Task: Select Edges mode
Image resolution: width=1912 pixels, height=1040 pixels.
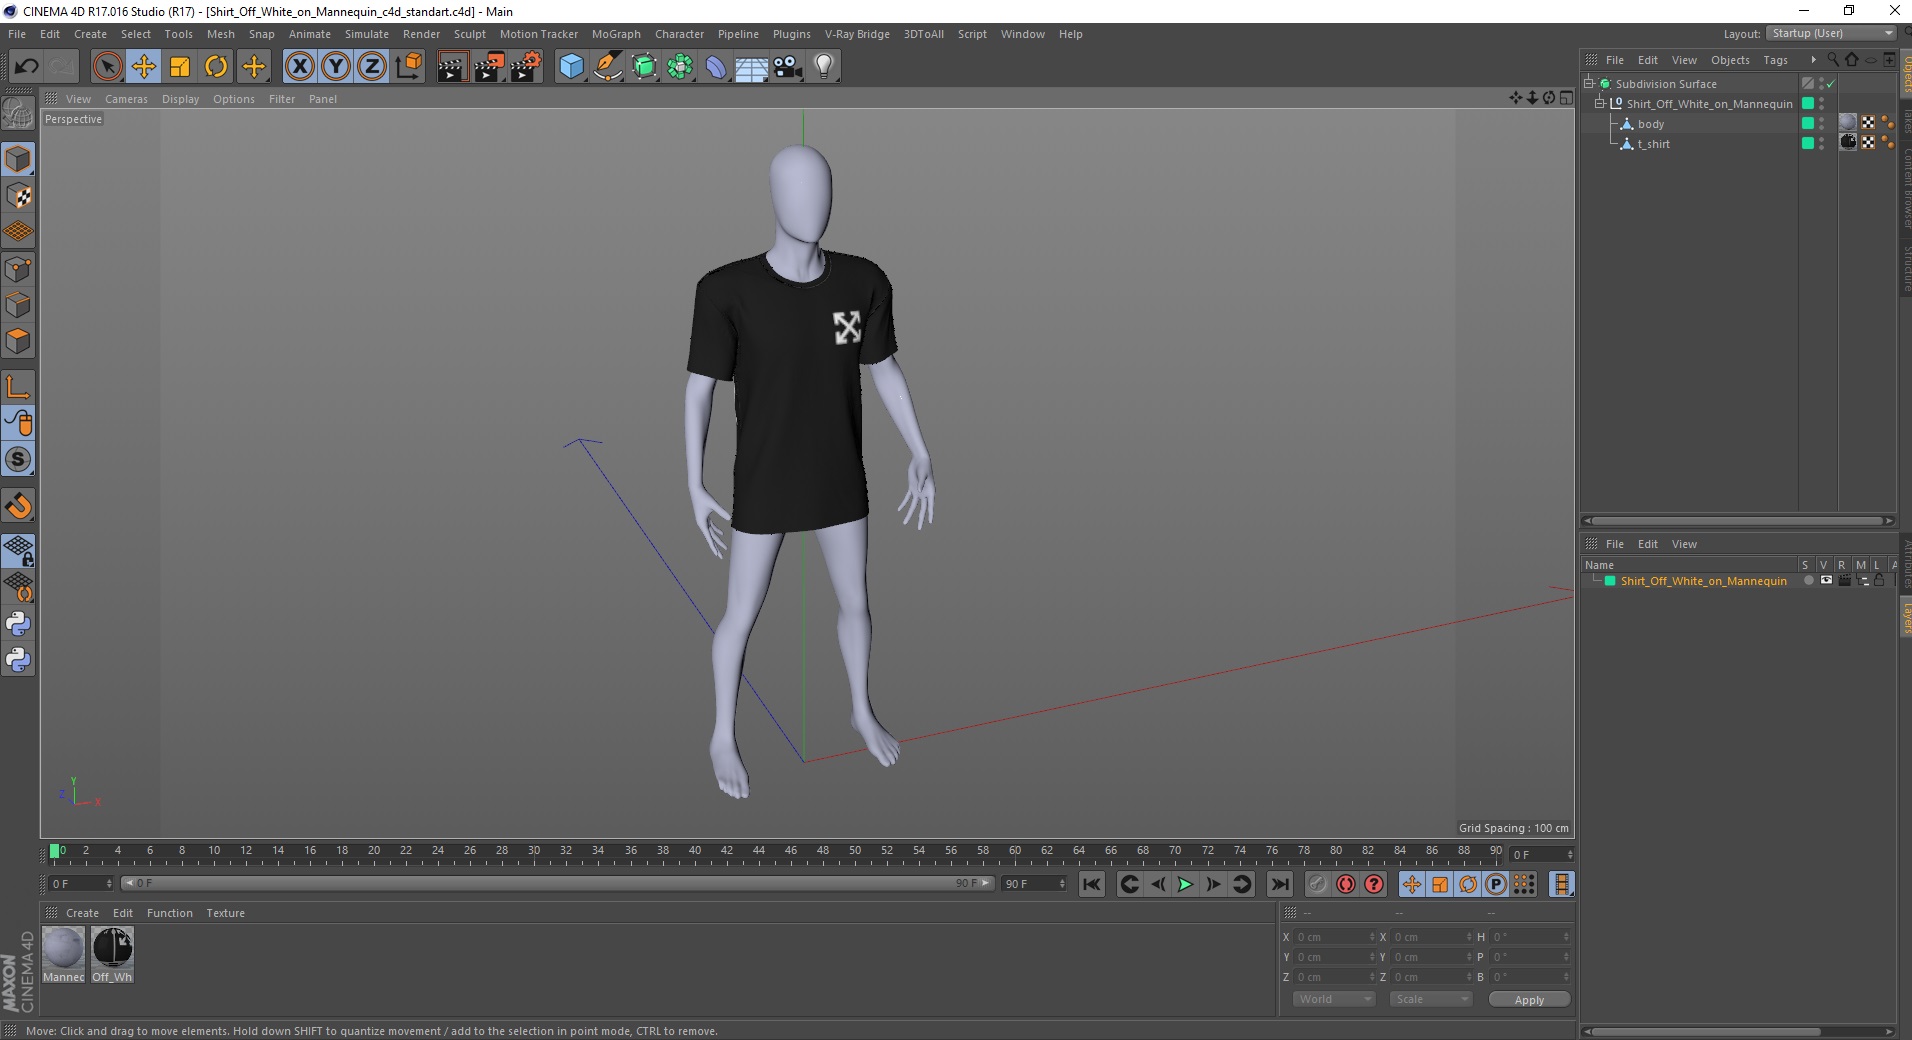Action: 18,305
